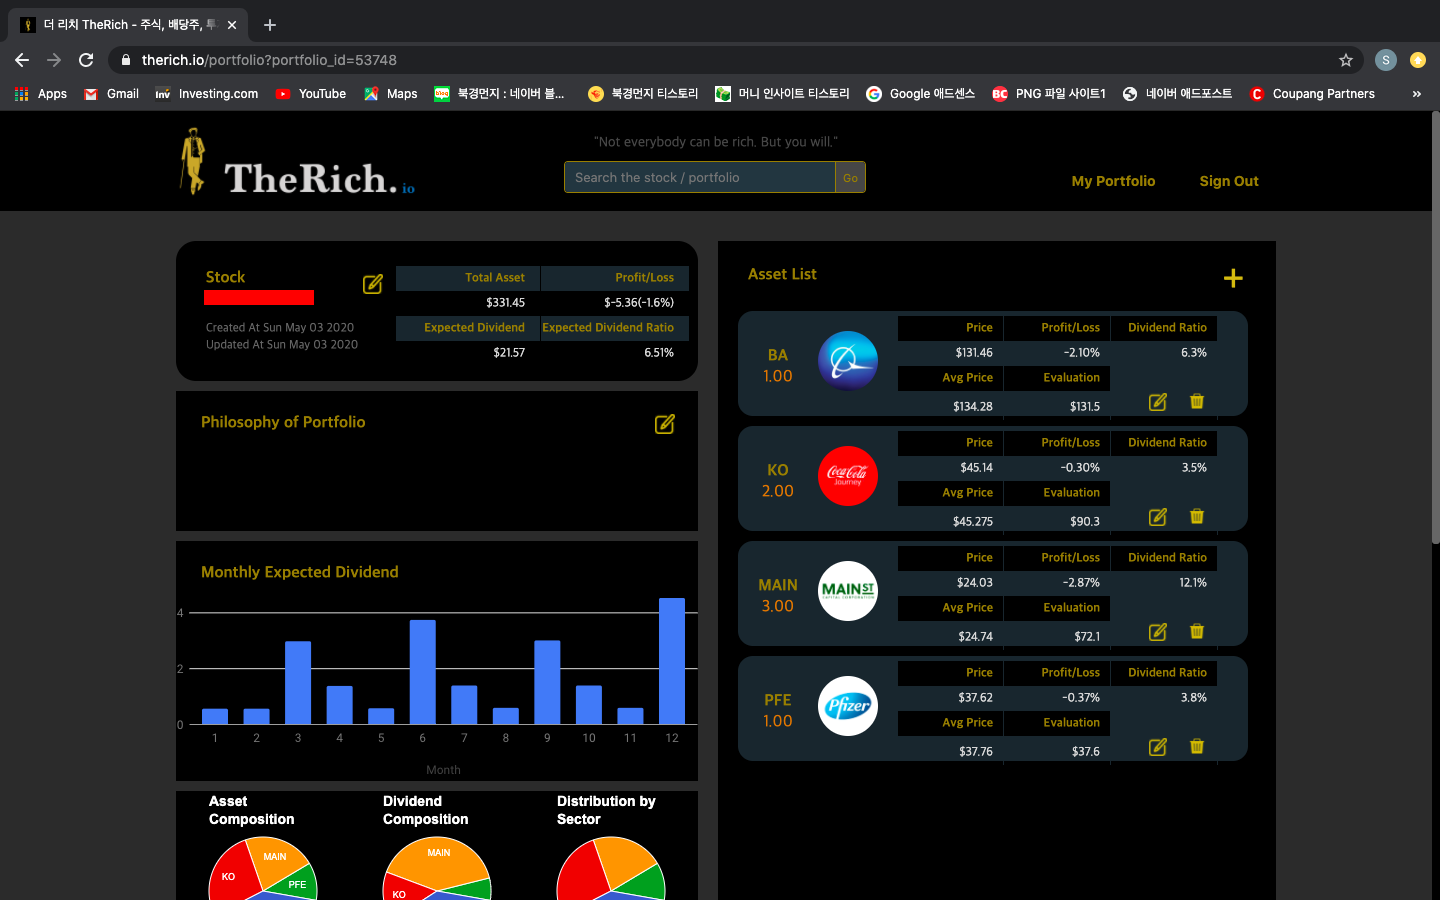Click the Go search button

tap(850, 177)
